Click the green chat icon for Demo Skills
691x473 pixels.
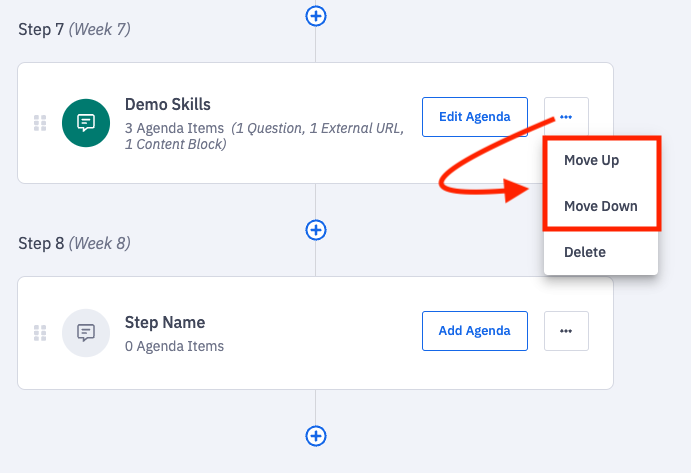click(x=86, y=123)
